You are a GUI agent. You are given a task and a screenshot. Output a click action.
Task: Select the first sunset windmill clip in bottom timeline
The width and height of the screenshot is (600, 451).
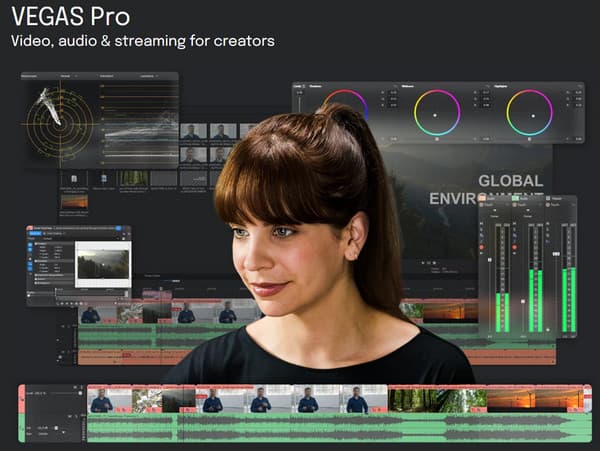point(510,399)
